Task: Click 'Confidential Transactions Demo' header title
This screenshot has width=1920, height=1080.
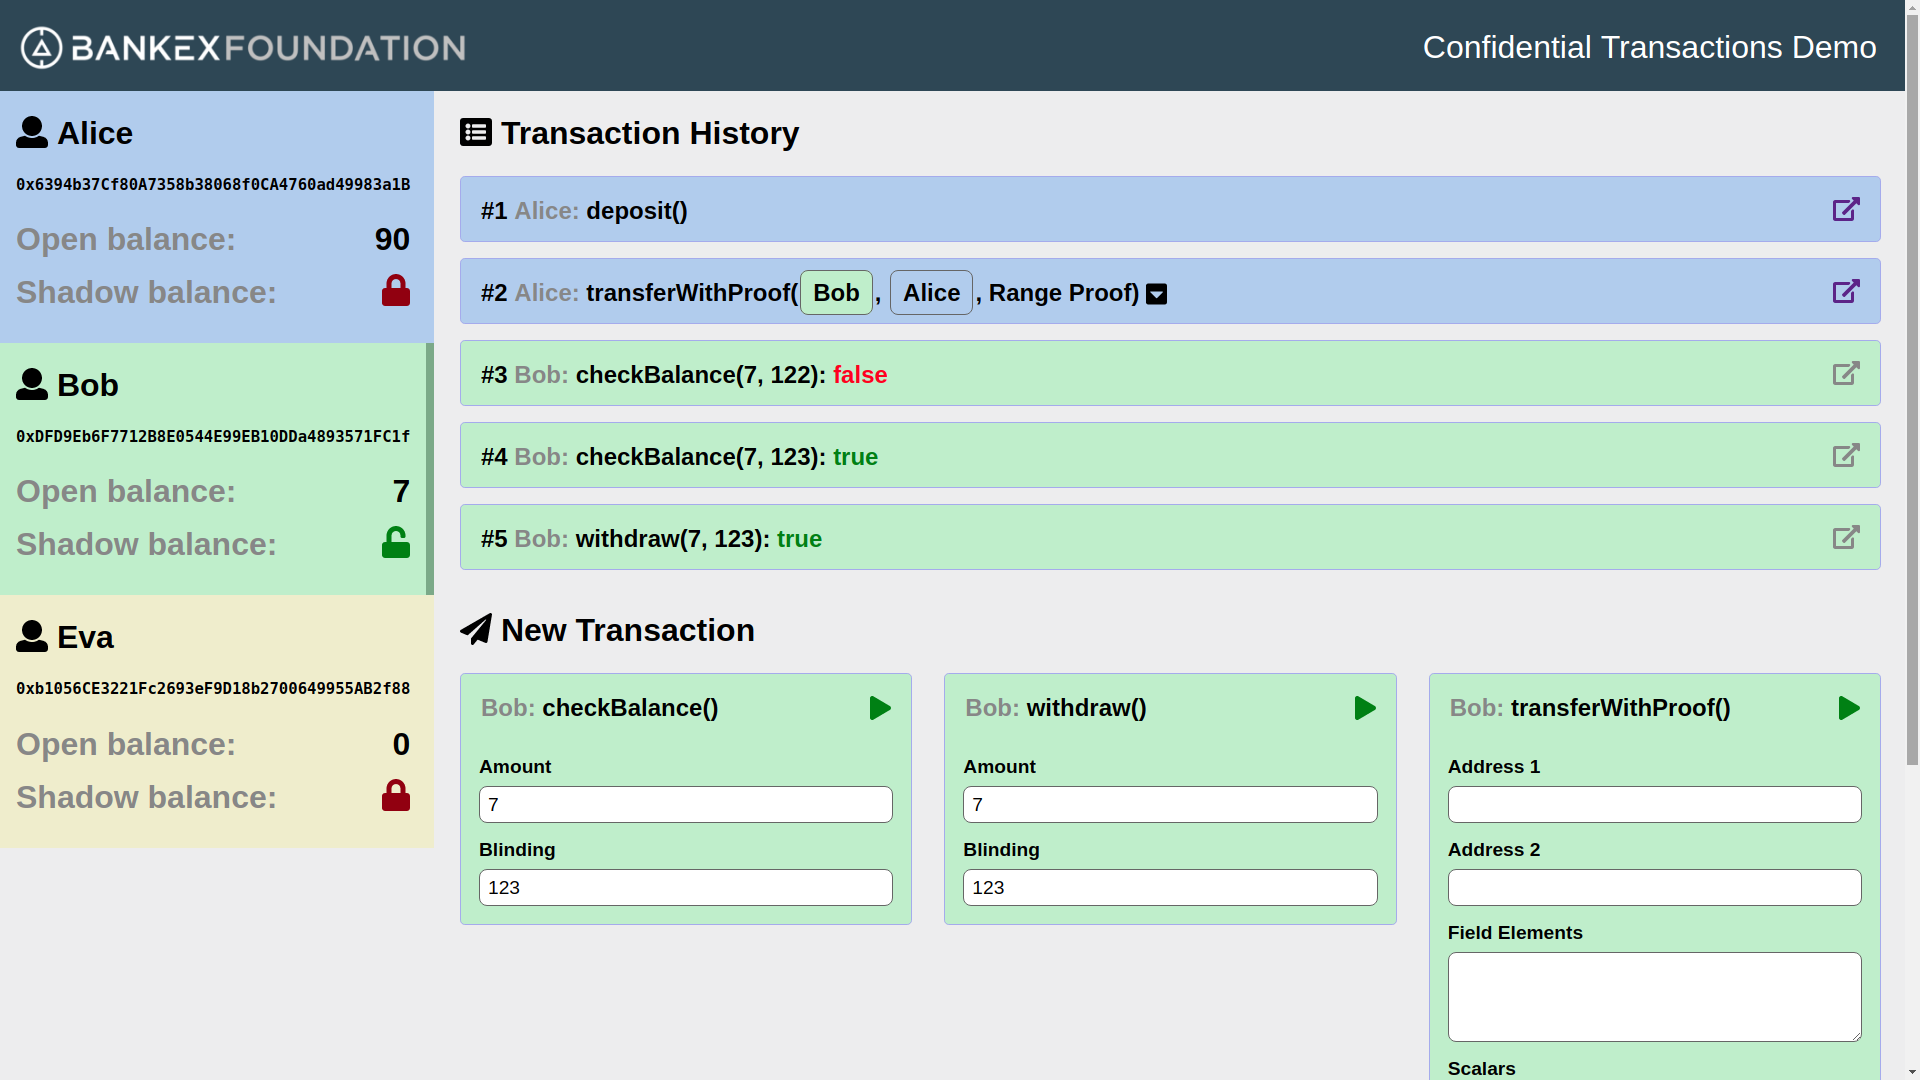Action: pos(1649,47)
